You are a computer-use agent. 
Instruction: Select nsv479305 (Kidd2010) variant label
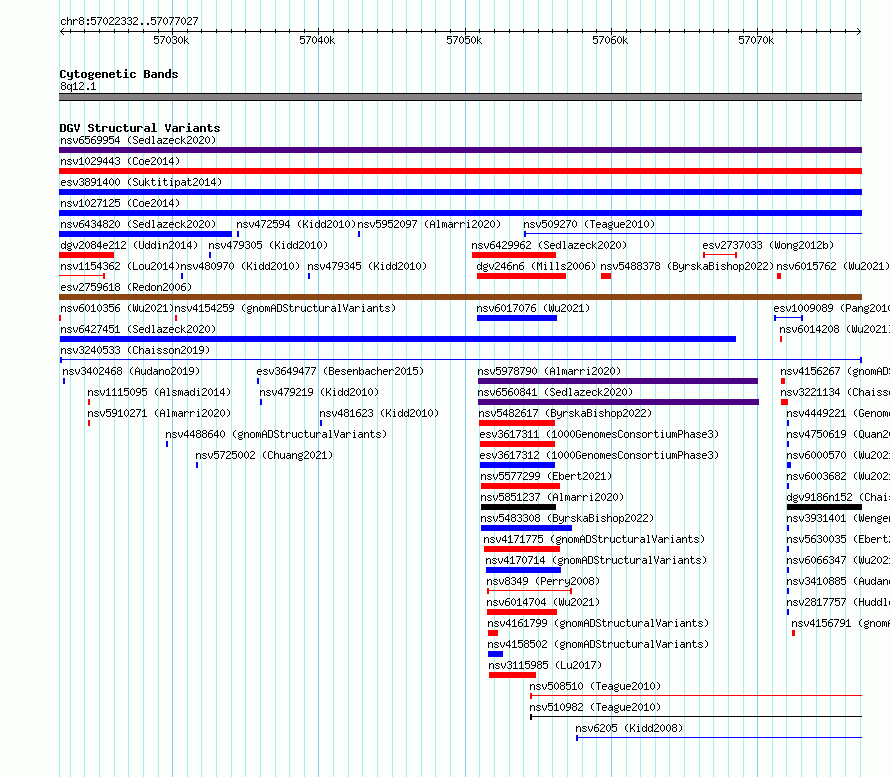pos(268,245)
